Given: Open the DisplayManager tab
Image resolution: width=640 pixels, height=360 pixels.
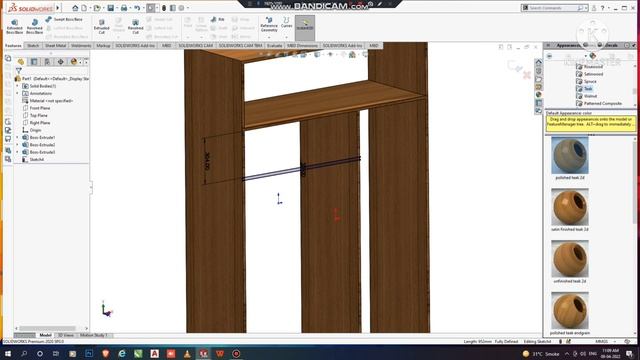Looking at the screenshot, I should 73,62.
